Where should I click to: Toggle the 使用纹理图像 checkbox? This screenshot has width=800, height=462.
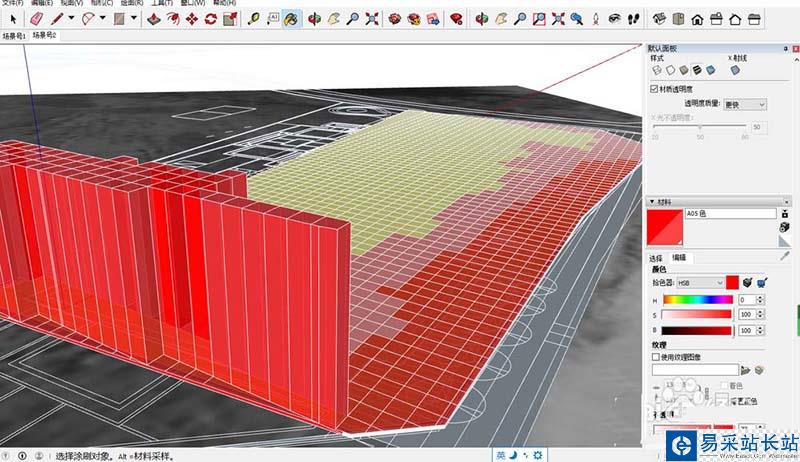(656, 357)
